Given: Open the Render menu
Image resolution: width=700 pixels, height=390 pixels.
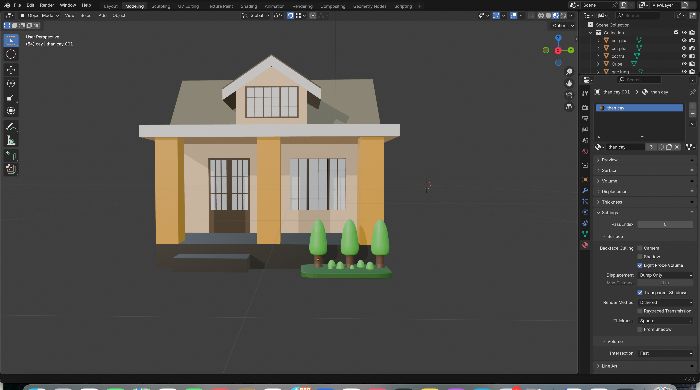Looking at the screenshot, I should (46, 5).
